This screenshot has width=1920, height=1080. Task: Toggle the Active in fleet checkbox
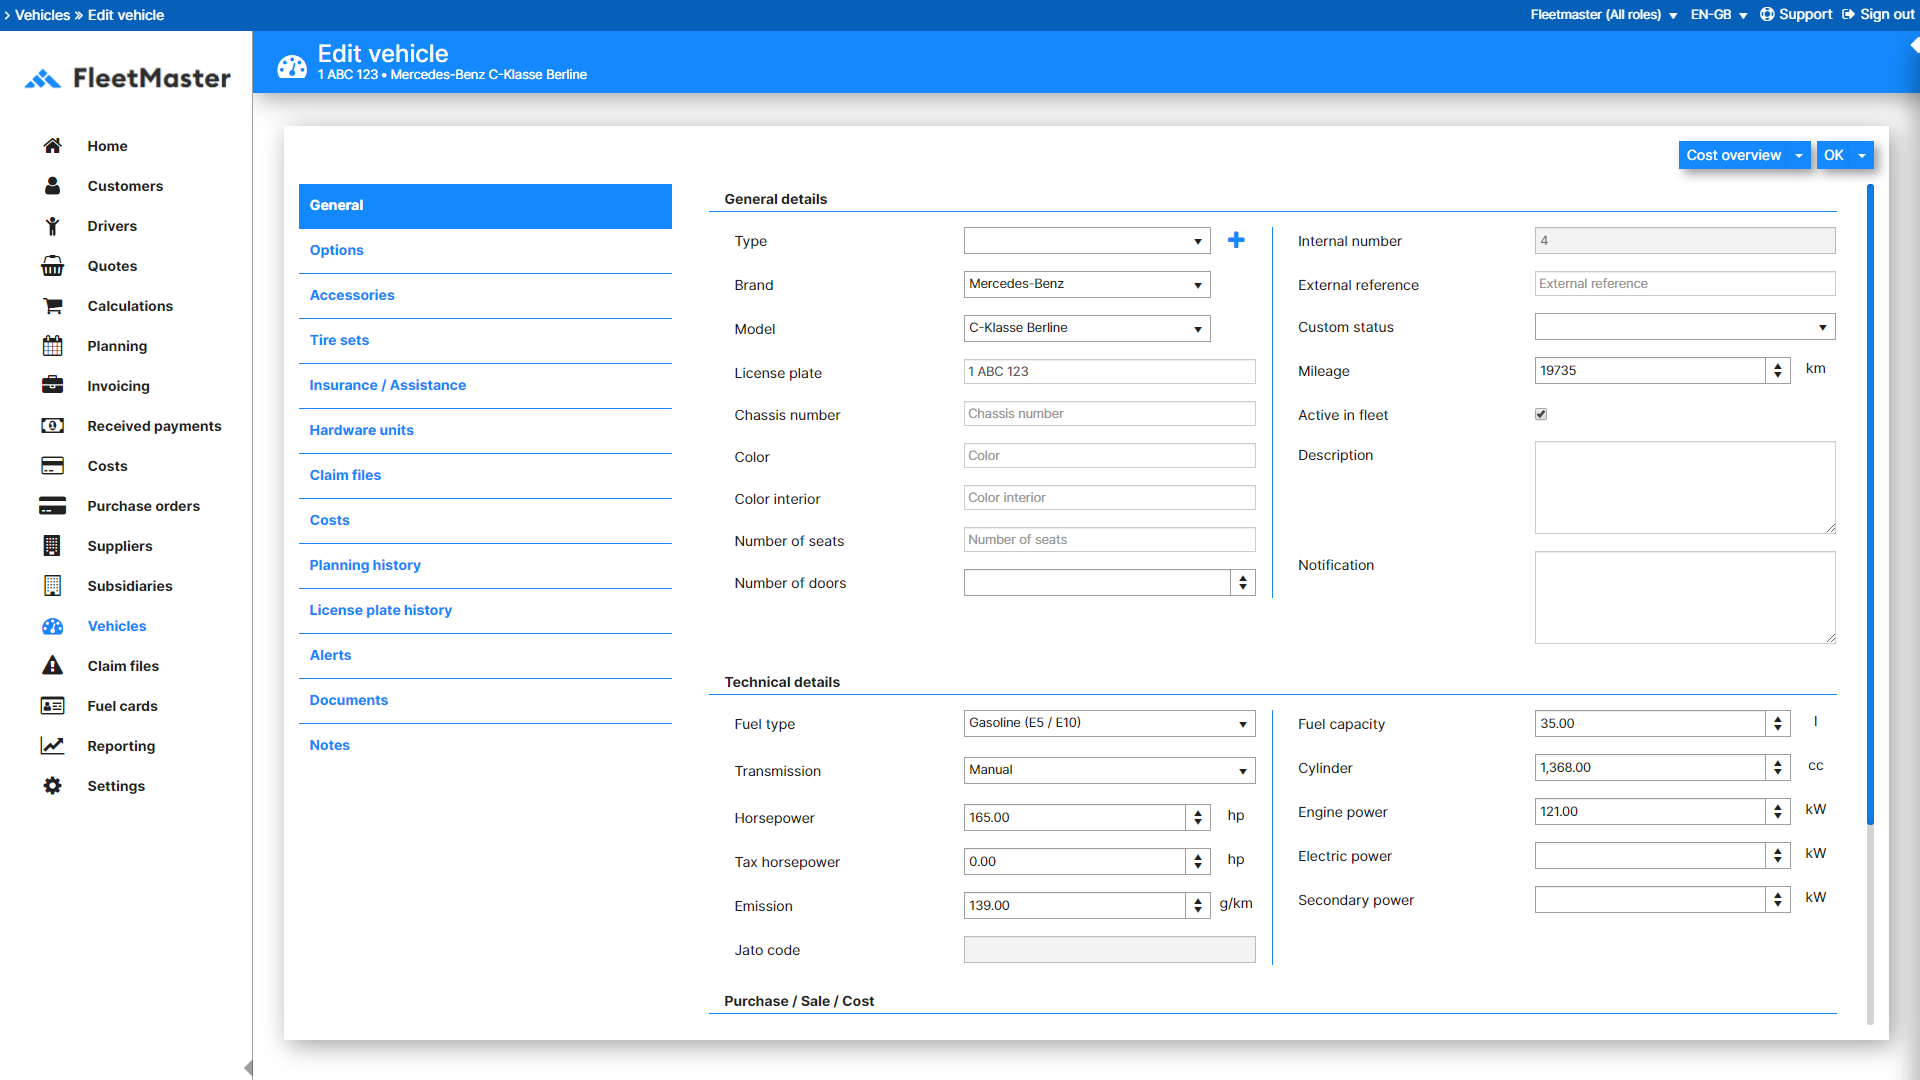pyautogui.click(x=1541, y=414)
